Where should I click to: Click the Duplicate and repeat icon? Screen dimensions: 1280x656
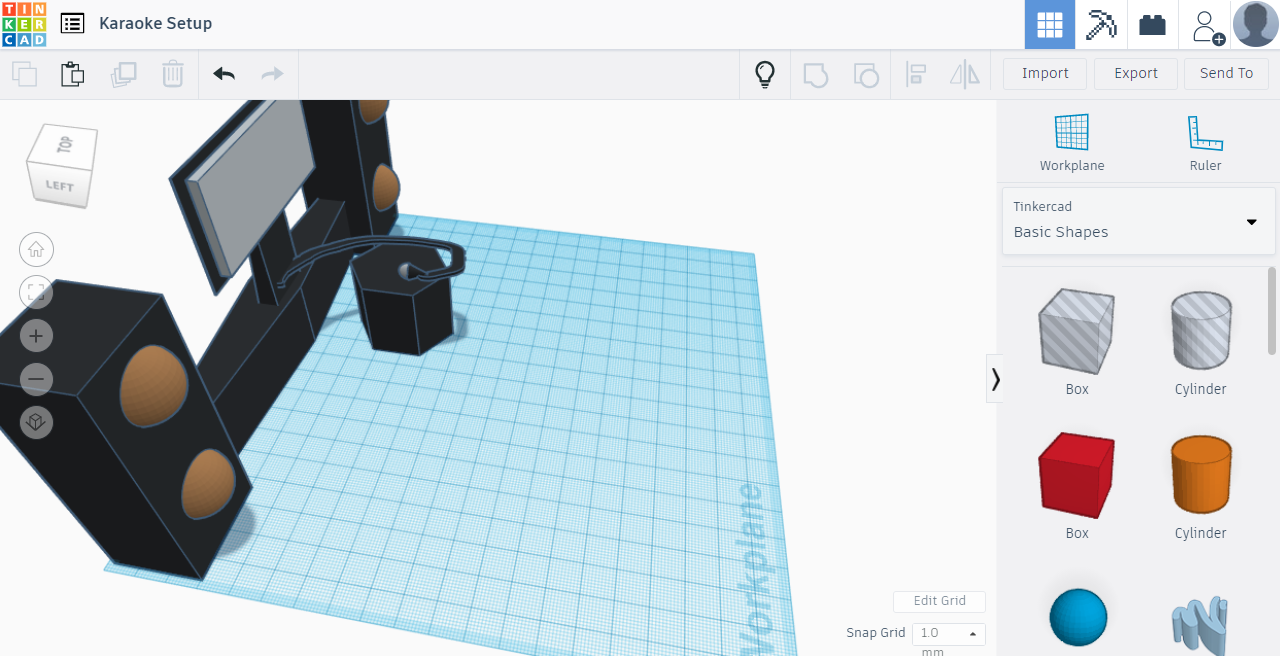124,74
